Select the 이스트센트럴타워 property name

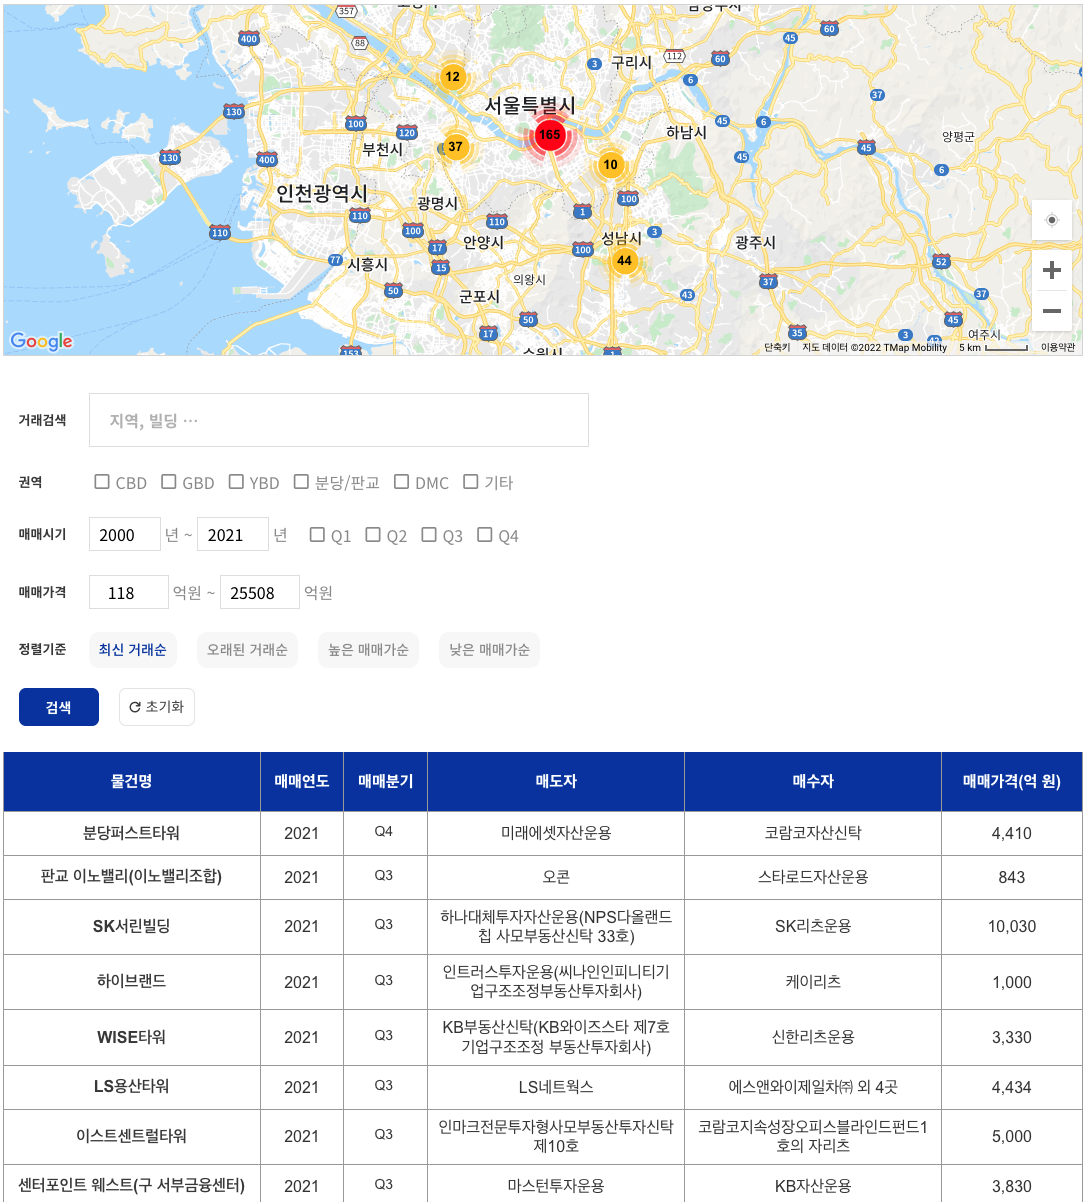tap(132, 1136)
